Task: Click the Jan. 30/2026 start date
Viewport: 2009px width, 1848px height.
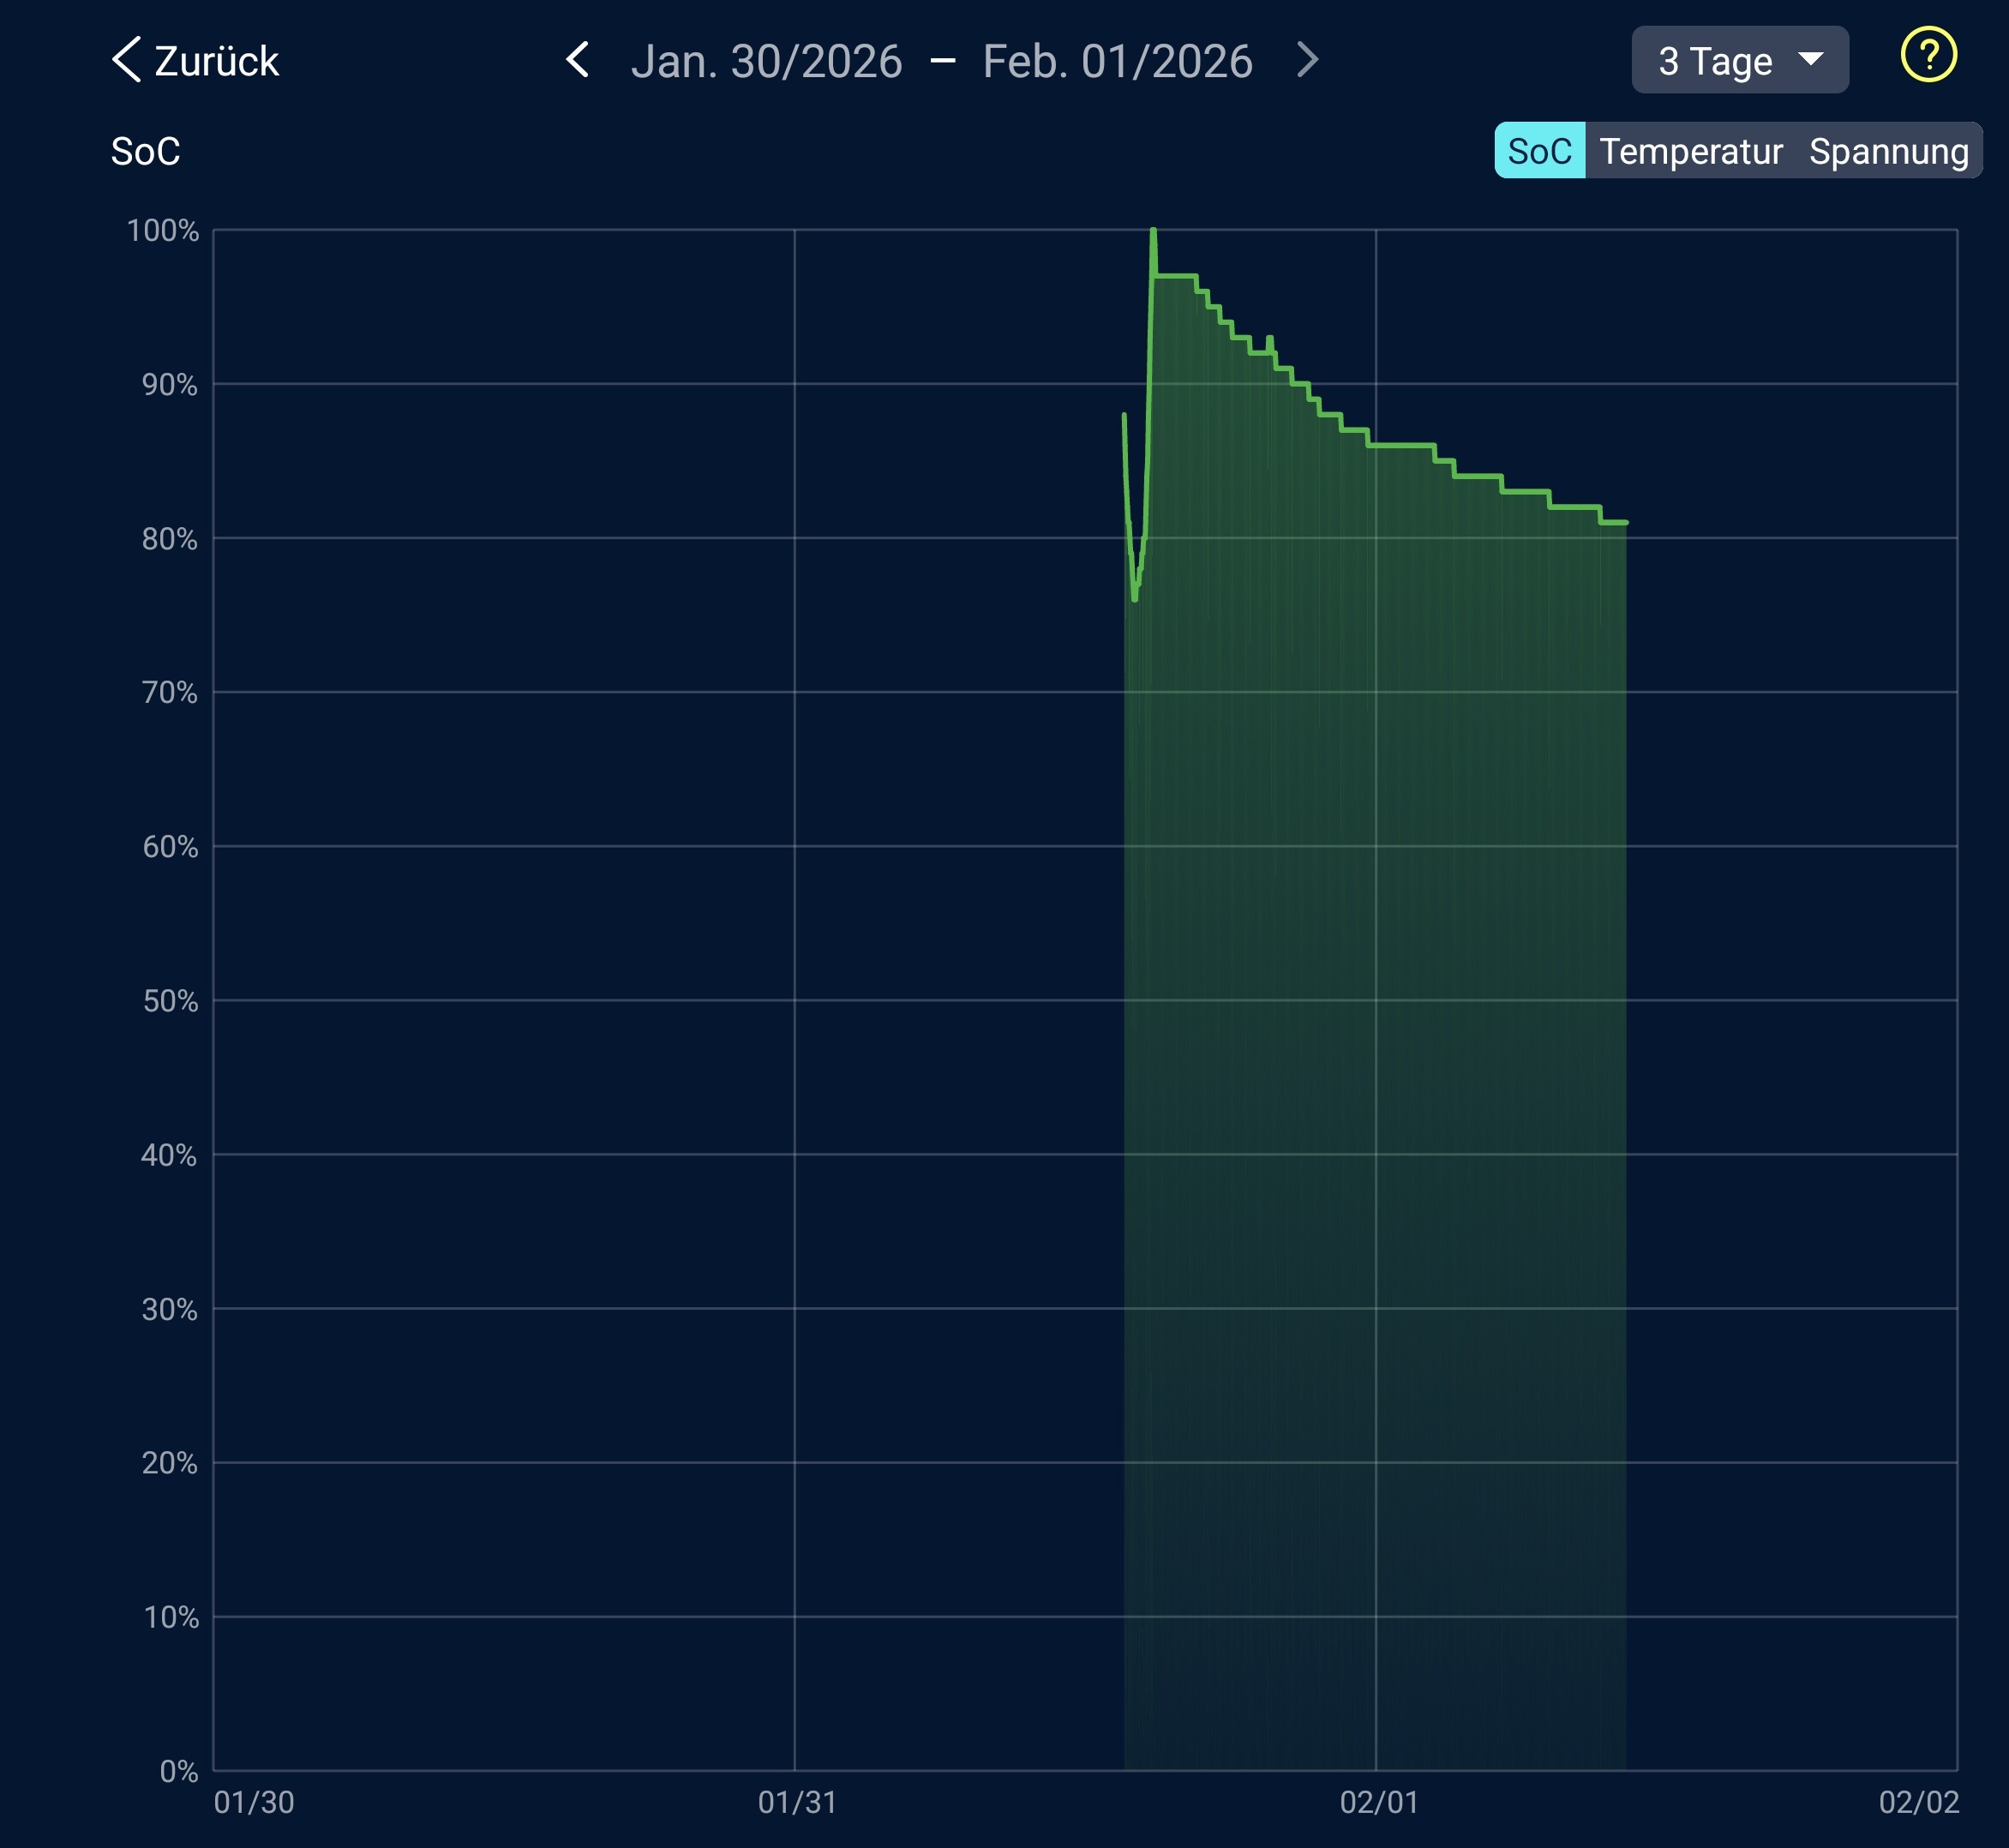Action: (x=766, y=61)
